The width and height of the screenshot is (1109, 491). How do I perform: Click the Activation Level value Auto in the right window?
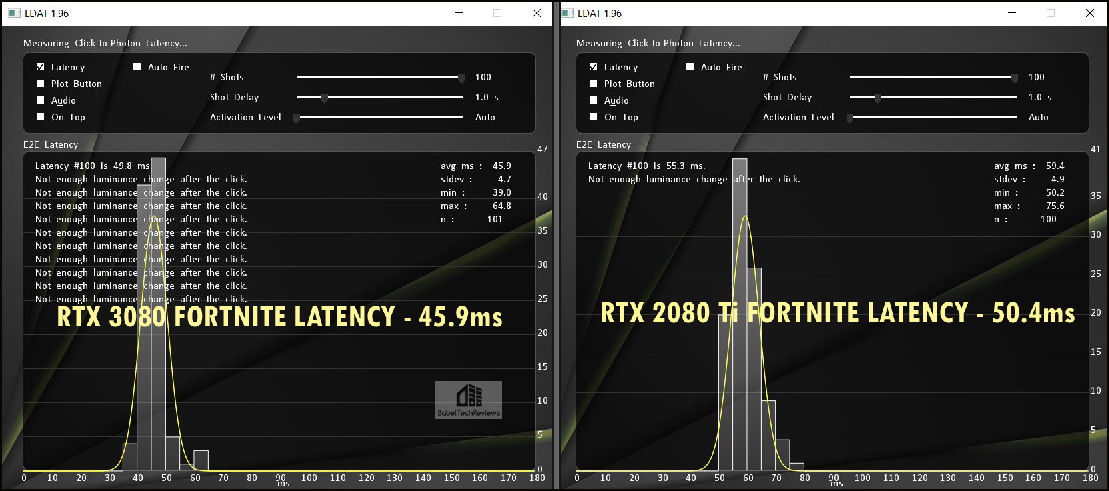point(1038,117)
